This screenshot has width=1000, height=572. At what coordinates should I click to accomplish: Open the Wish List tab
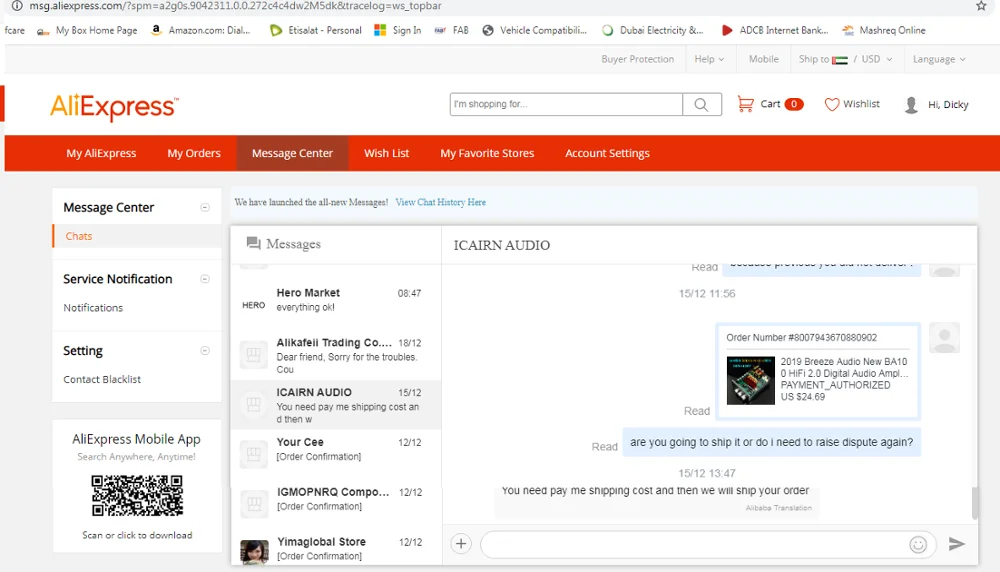(x=386, y=153)
